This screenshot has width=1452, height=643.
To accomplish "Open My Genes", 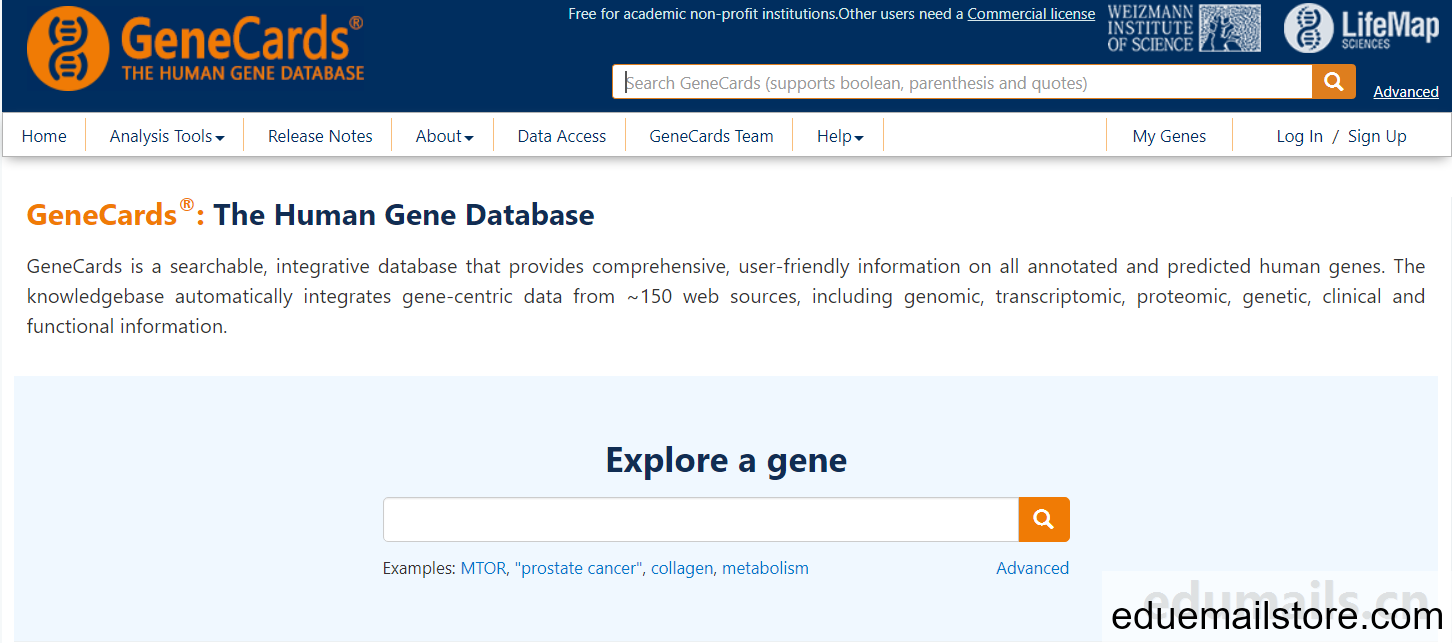I will (1169, 136).
